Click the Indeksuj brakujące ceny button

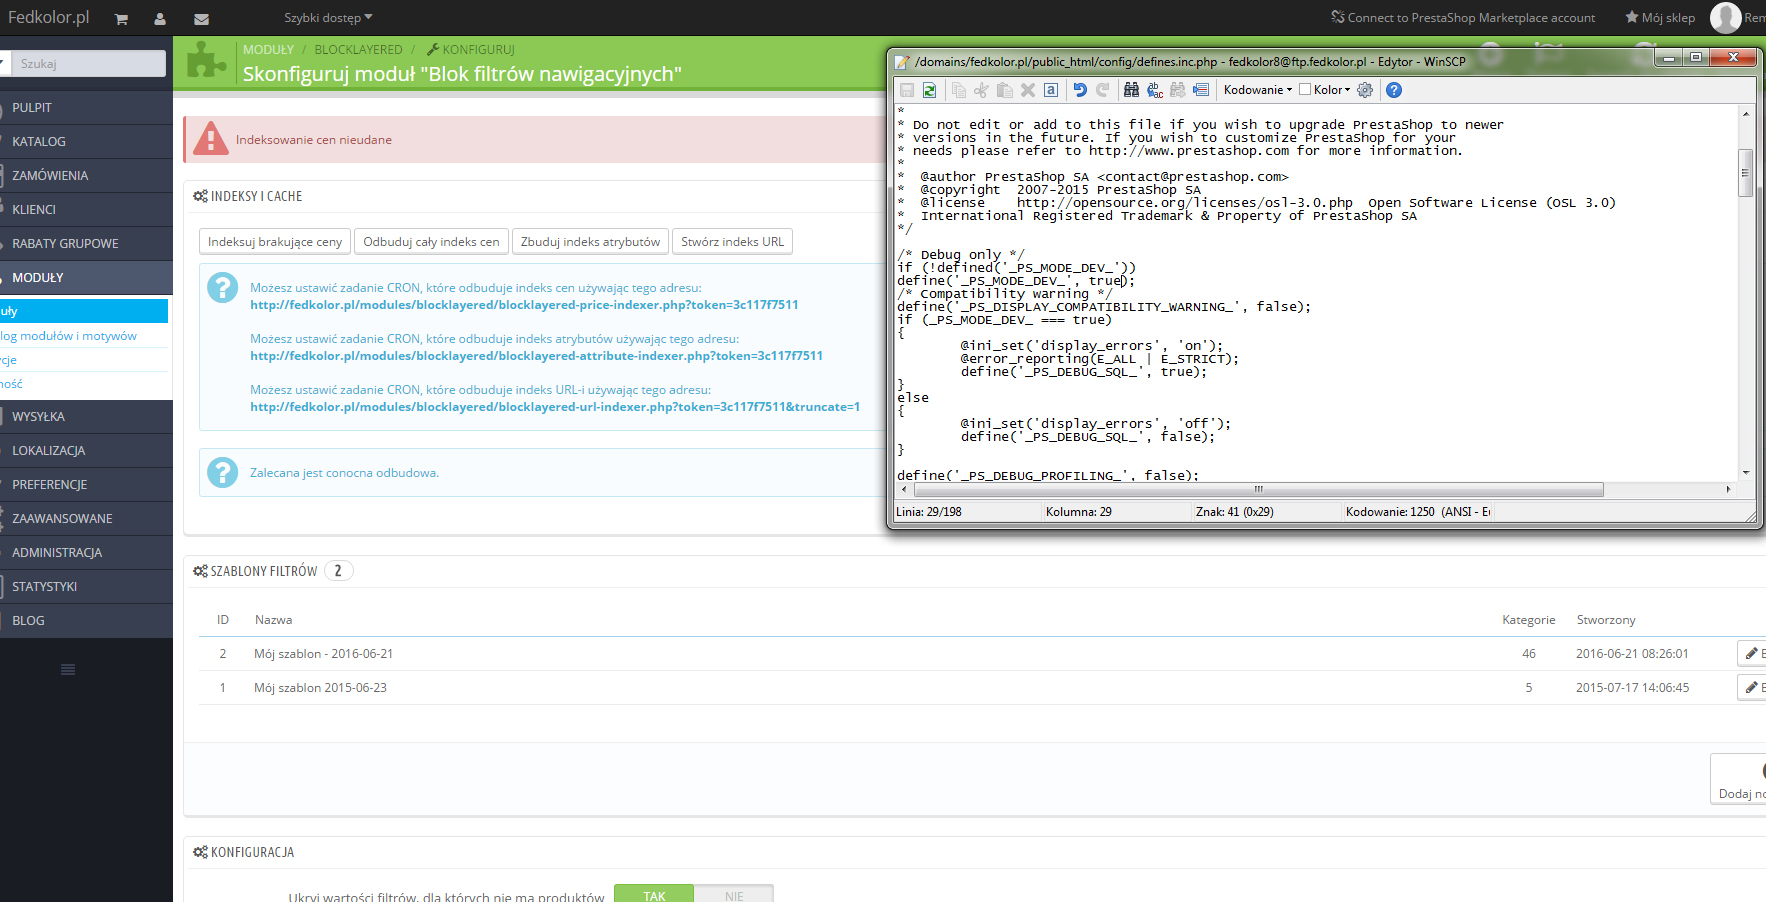[x=275, y=242]
